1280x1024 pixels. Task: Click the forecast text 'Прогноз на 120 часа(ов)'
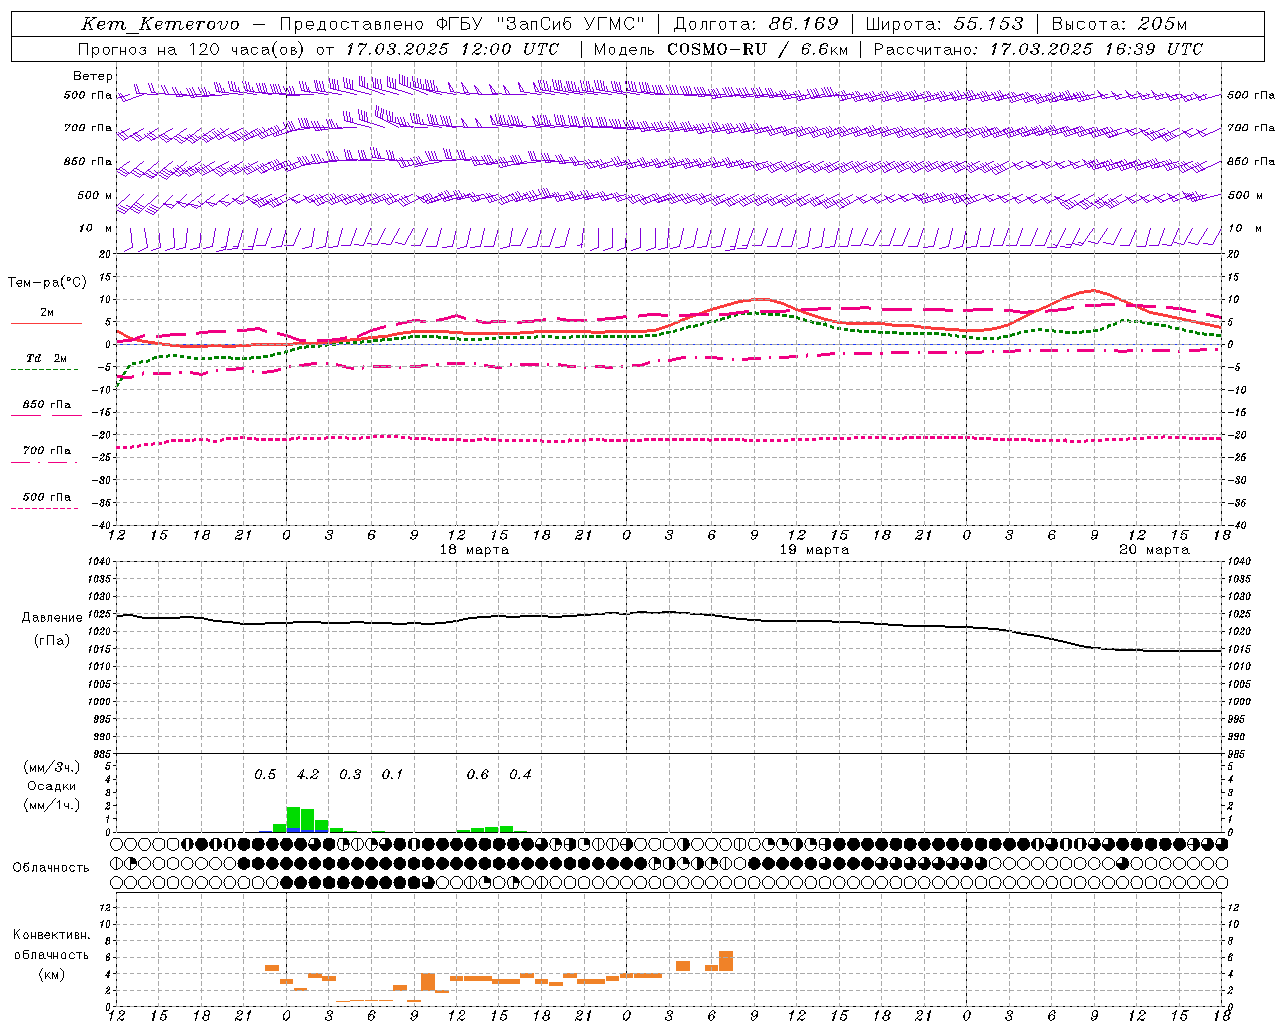click(x=192, y=49)
